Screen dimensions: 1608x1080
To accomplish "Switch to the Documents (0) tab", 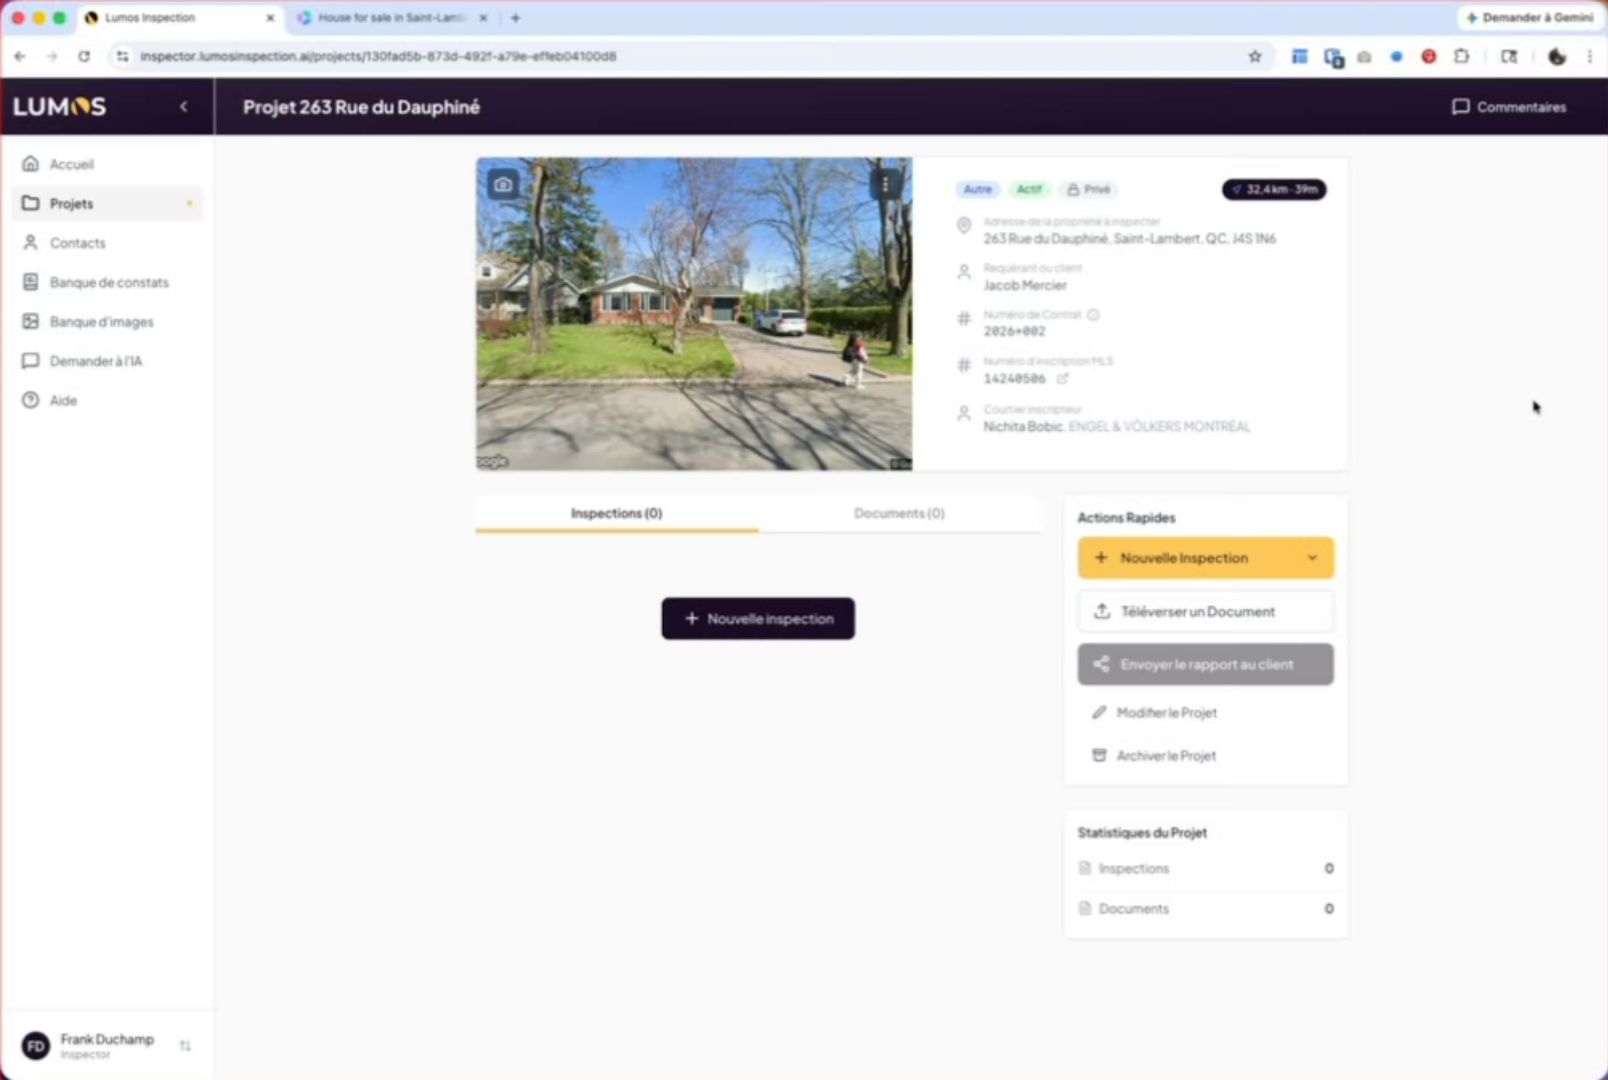I will click(898, 513).
